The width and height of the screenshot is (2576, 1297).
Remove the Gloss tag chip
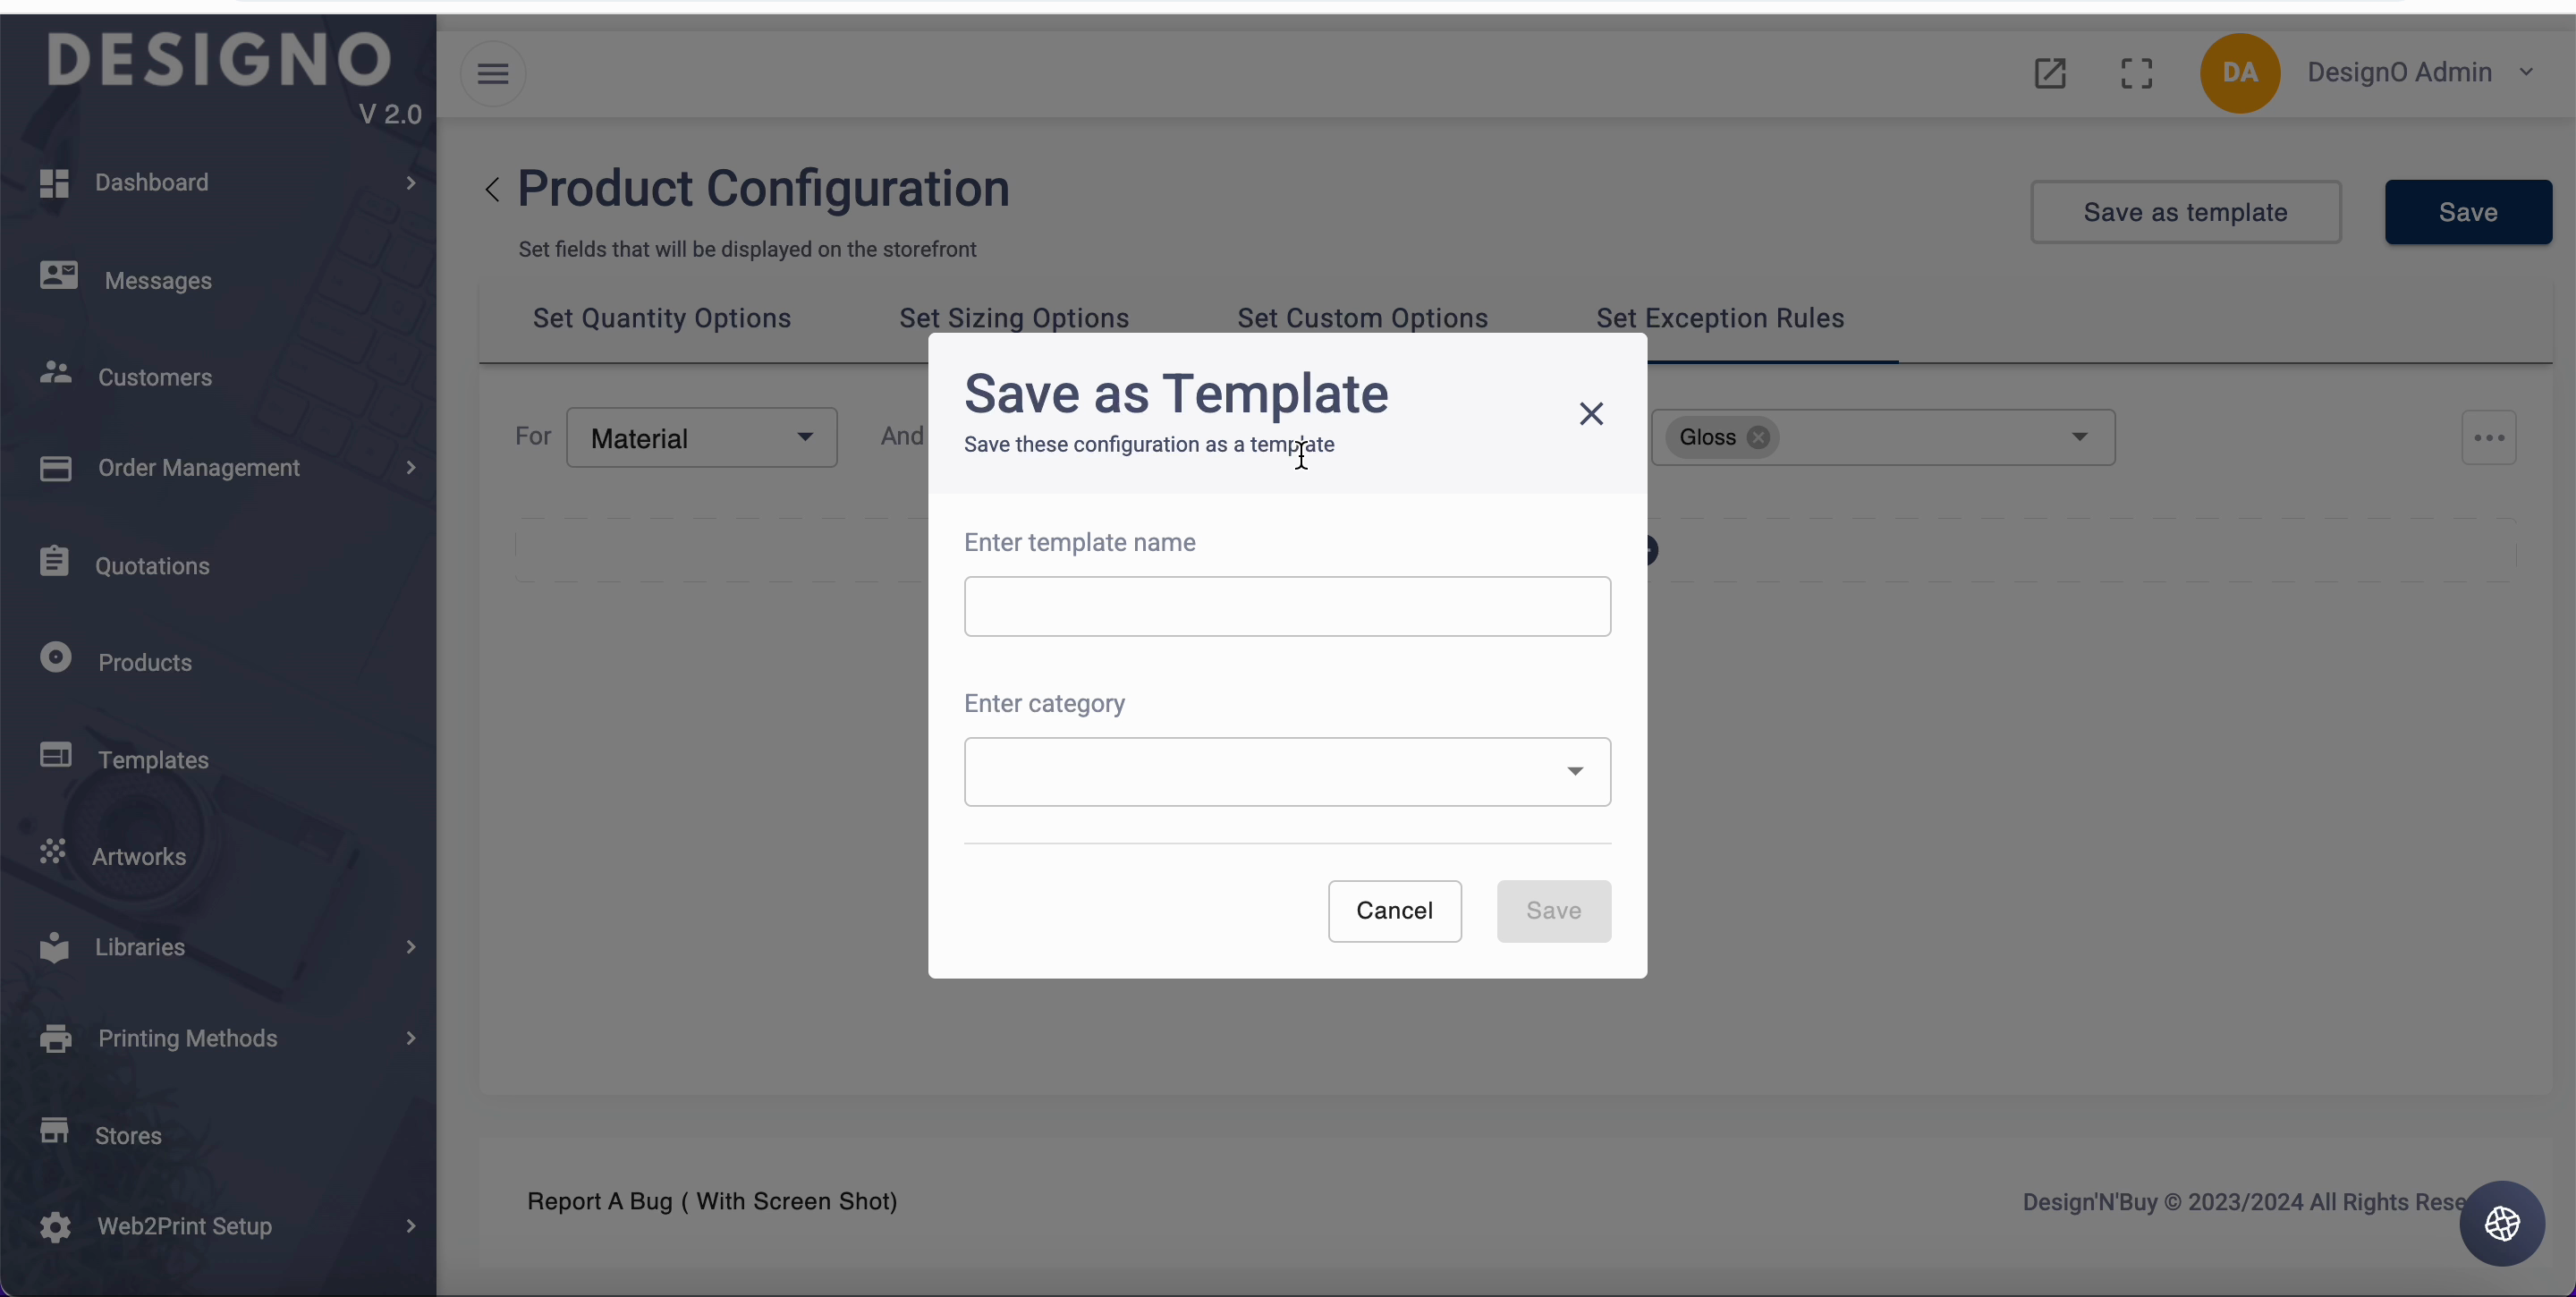pyautogui.click(x=1758, y=438)
